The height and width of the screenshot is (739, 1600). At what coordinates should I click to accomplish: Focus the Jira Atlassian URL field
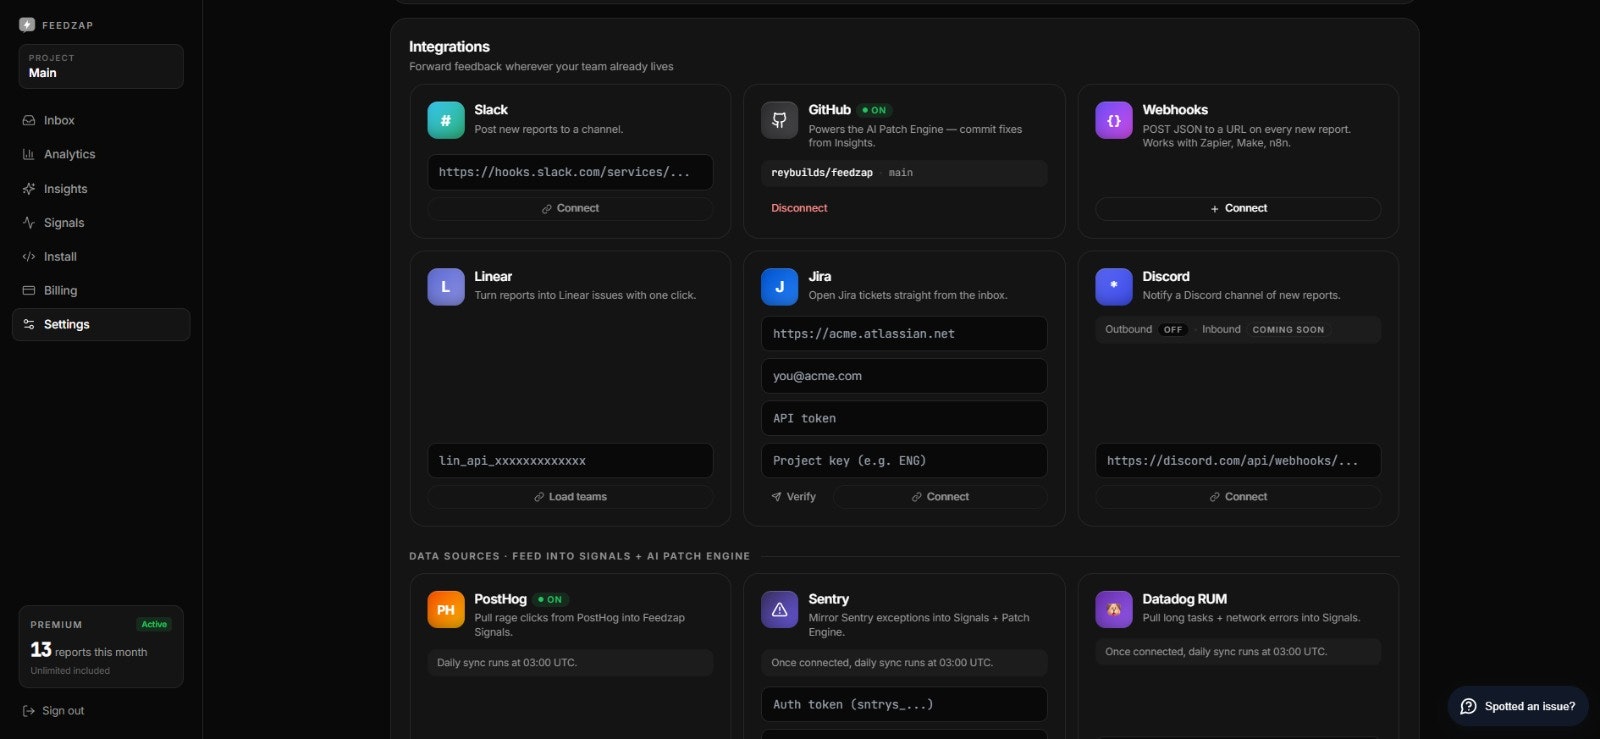point(904,334)
